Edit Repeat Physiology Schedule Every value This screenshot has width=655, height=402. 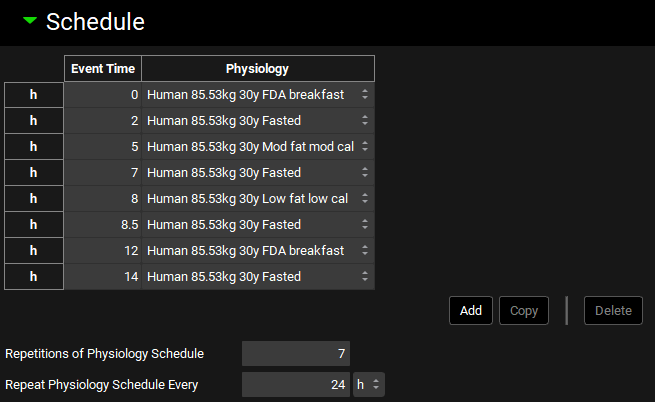click(x=296, y=384)
